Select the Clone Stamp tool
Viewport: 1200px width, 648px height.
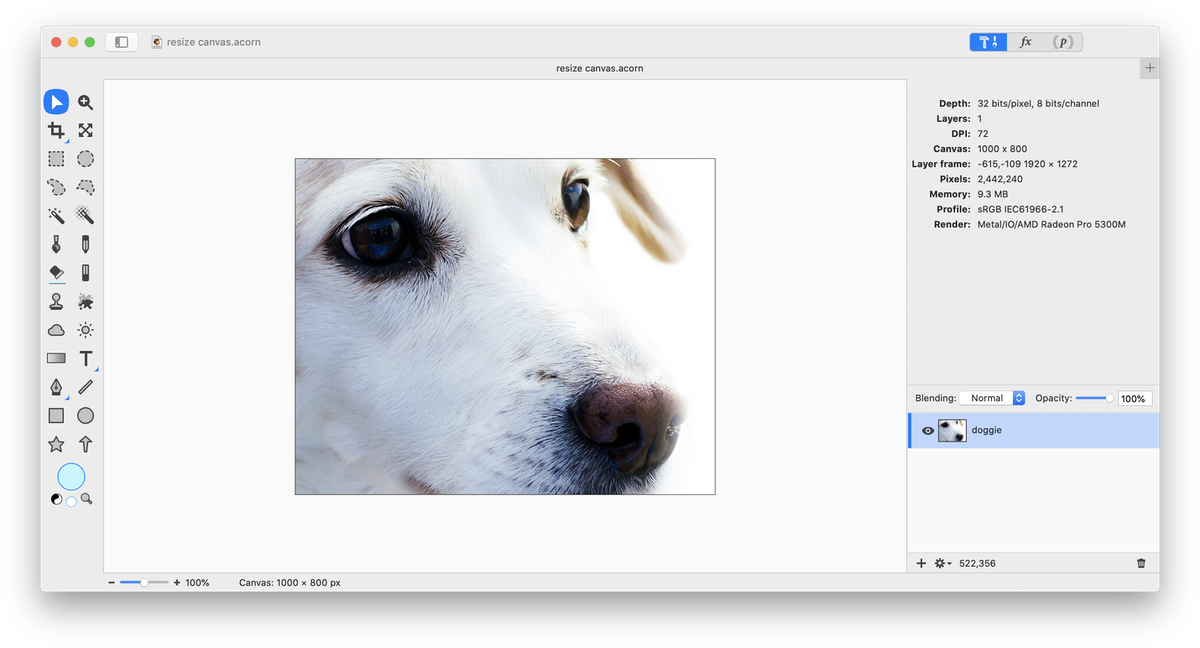coord(56,301)
